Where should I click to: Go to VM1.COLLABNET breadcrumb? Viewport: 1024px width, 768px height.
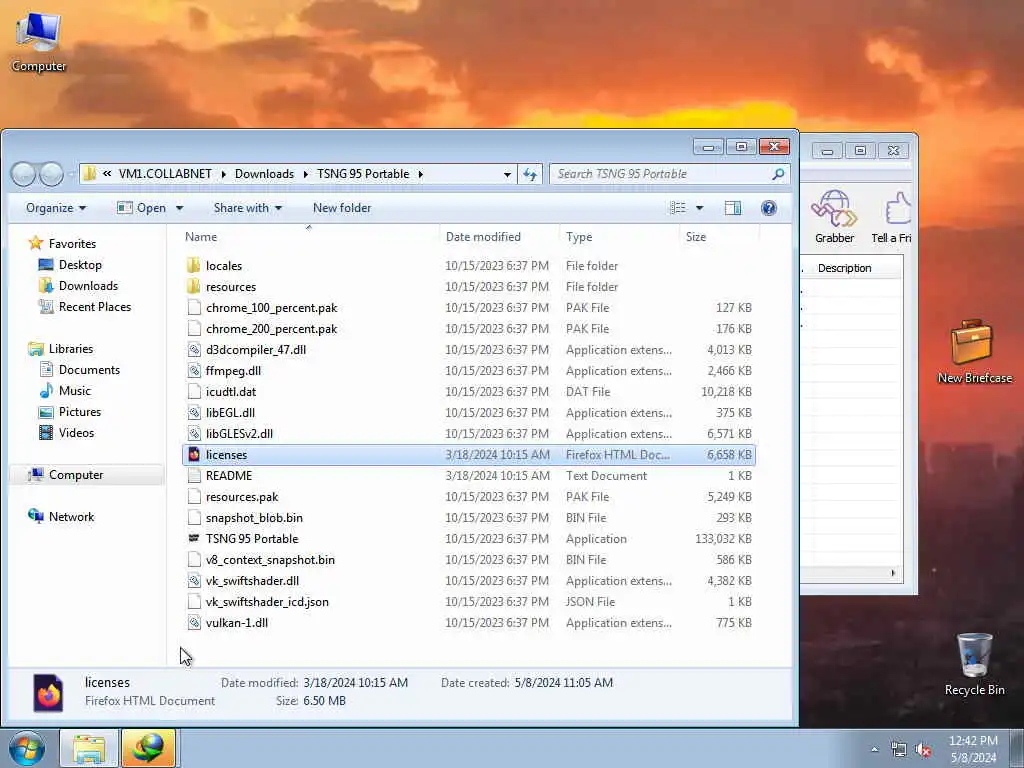point(165,174)
